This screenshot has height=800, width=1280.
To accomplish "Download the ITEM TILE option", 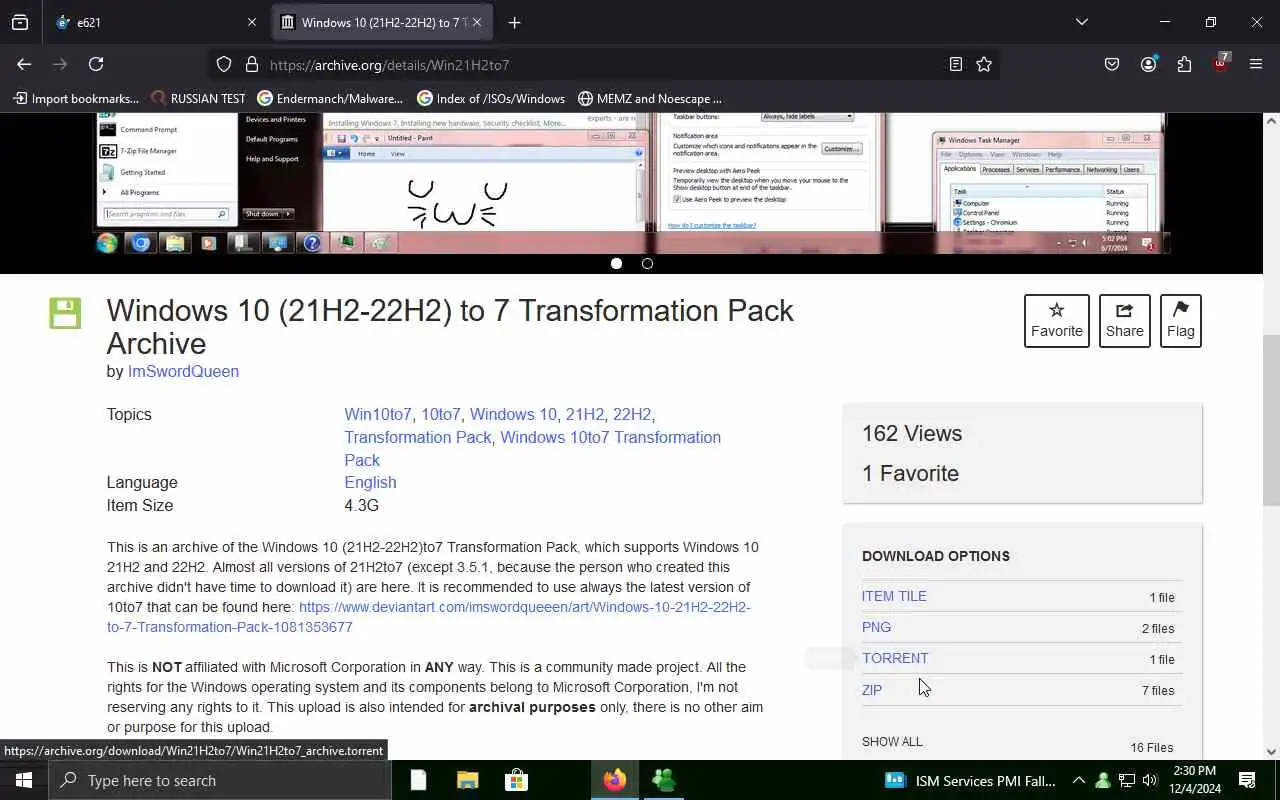I will [x=894, y=596].
